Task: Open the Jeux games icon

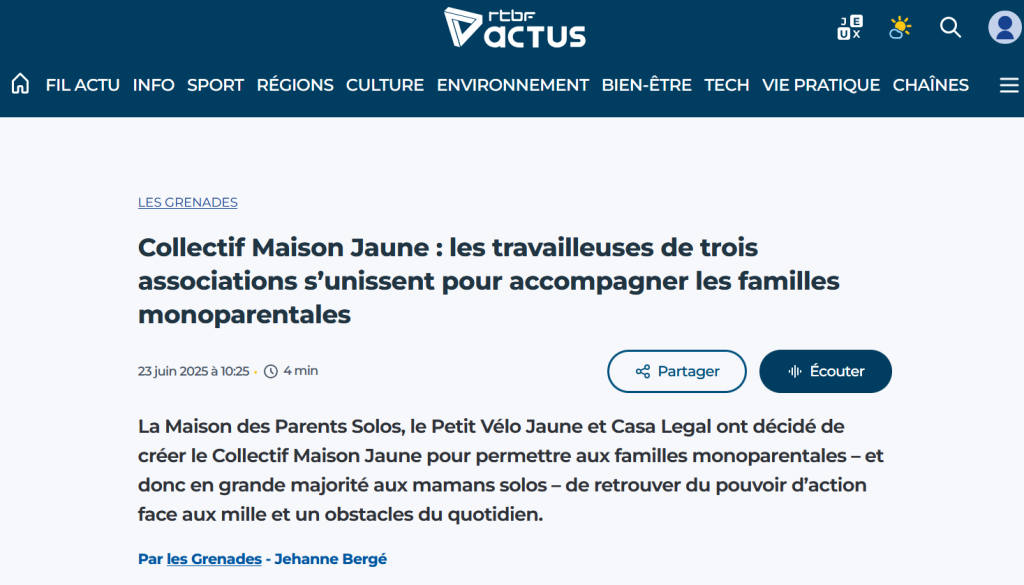Action: pos(849,28)
